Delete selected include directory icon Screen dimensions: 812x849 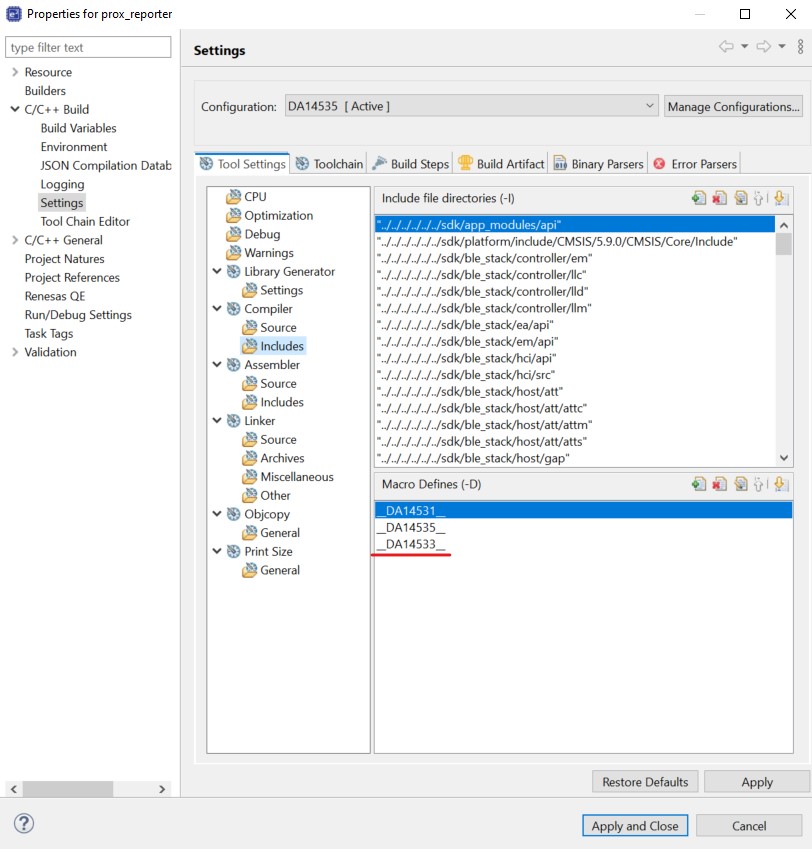[719, 198]
